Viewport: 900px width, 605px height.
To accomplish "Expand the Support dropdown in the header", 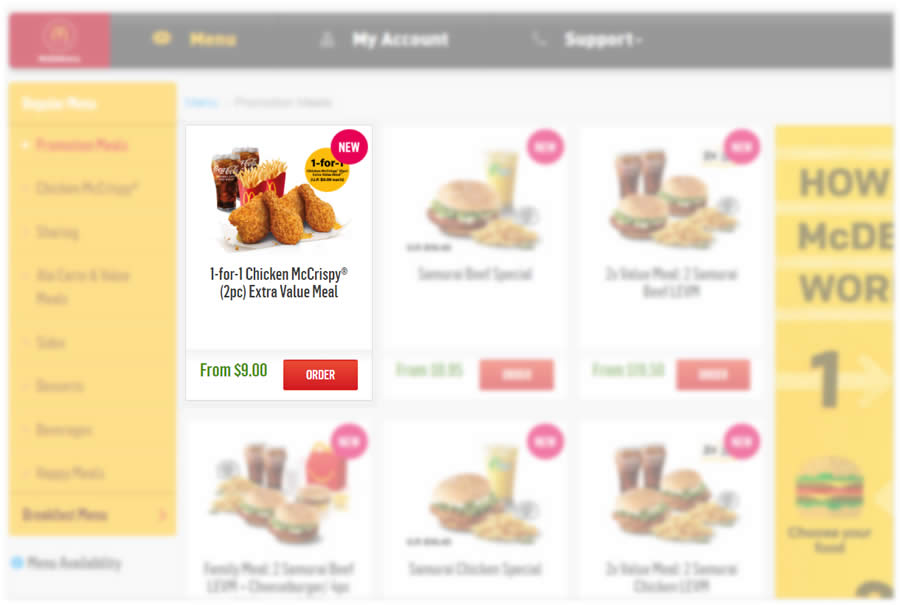I will point(603,39).
